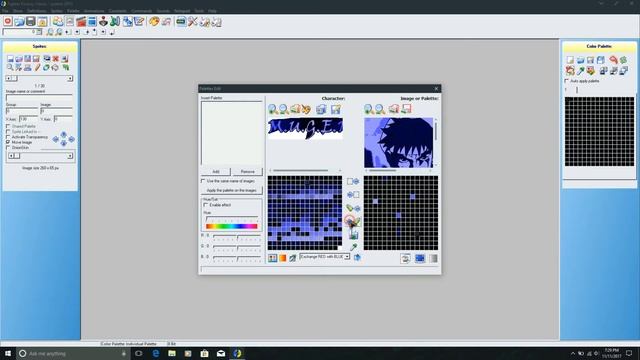This screenshot has width=640, height=360.
Task: Click the down arrow move-image button in Sprites panel
Action: pyautogui.click(x=64, y=144)
